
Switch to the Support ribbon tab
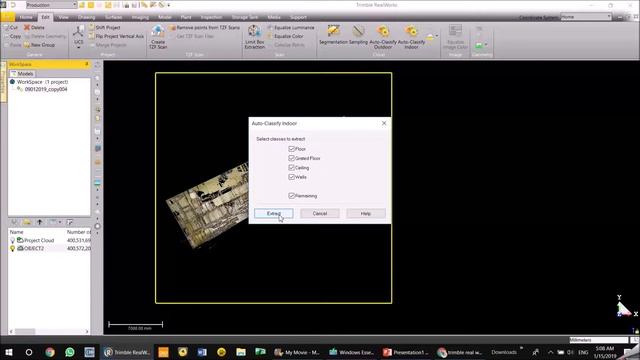pyautogui.click(x=298, y=17)
